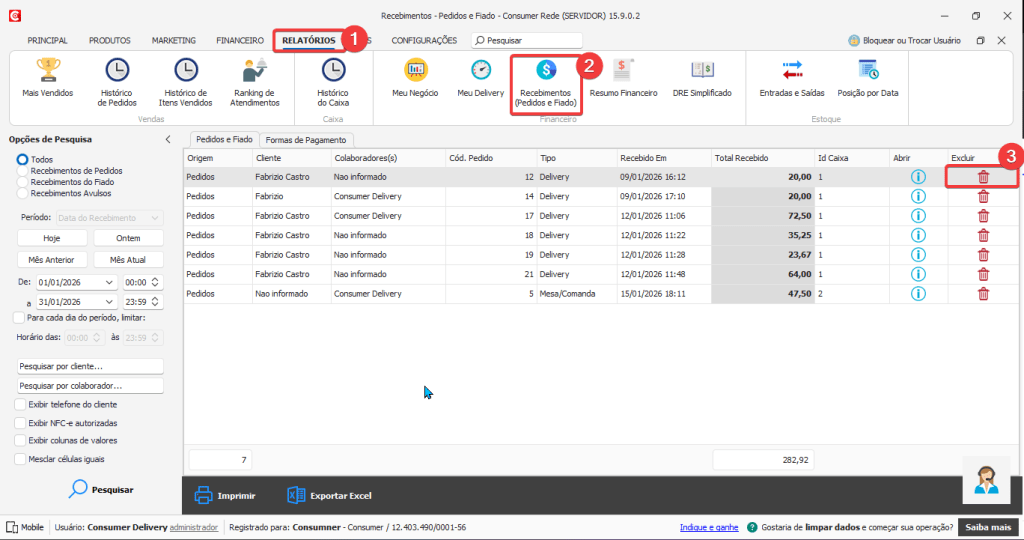Click the Indique e ganhe link
This screenshot has height=540, width=1024.
pos(708,527)
